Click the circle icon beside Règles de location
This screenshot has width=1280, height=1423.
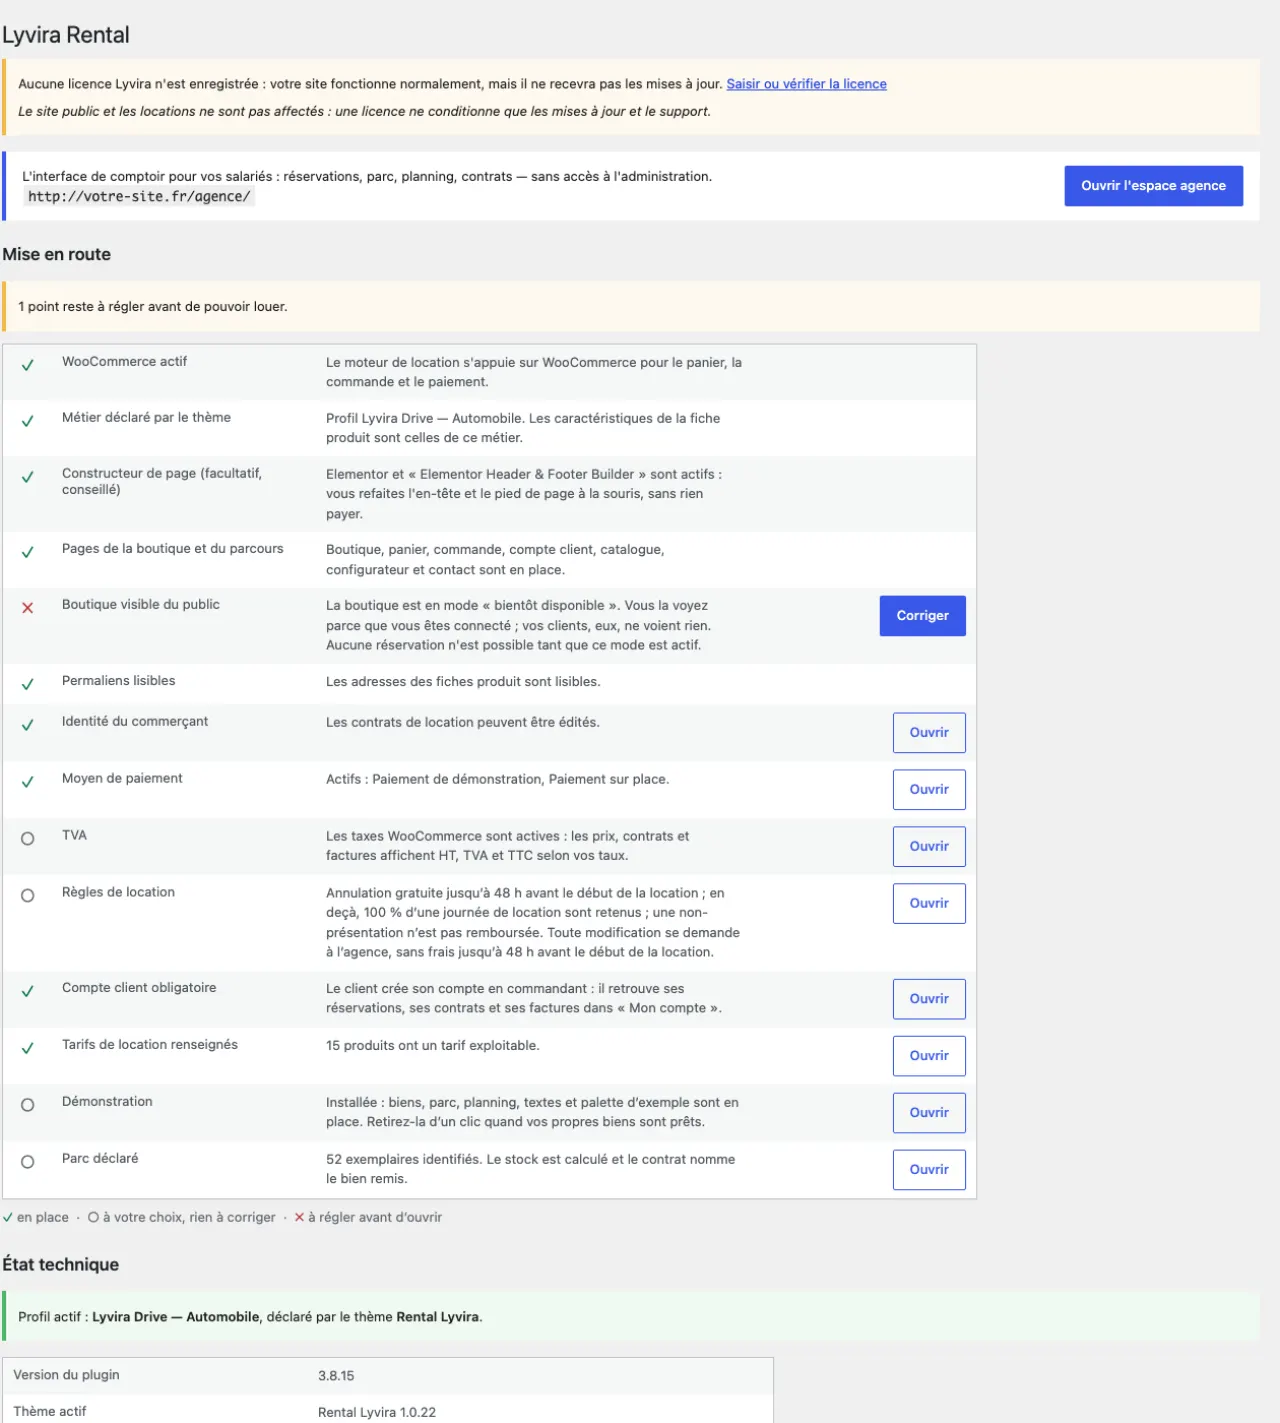(x=28, y=896)
